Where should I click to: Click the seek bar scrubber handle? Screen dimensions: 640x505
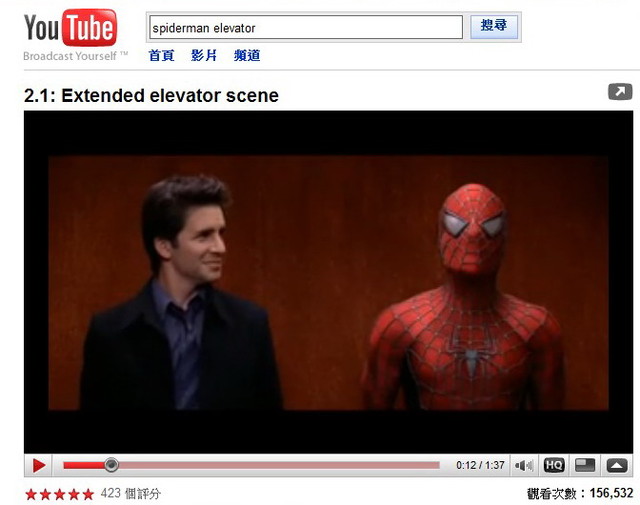[111, 465]
